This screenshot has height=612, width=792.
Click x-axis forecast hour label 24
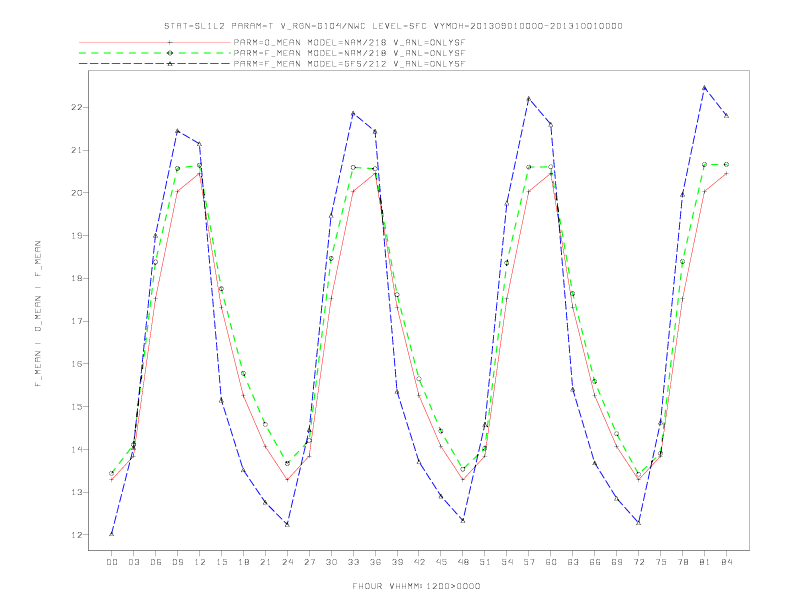pyautogui.click(x=287, y=562)
